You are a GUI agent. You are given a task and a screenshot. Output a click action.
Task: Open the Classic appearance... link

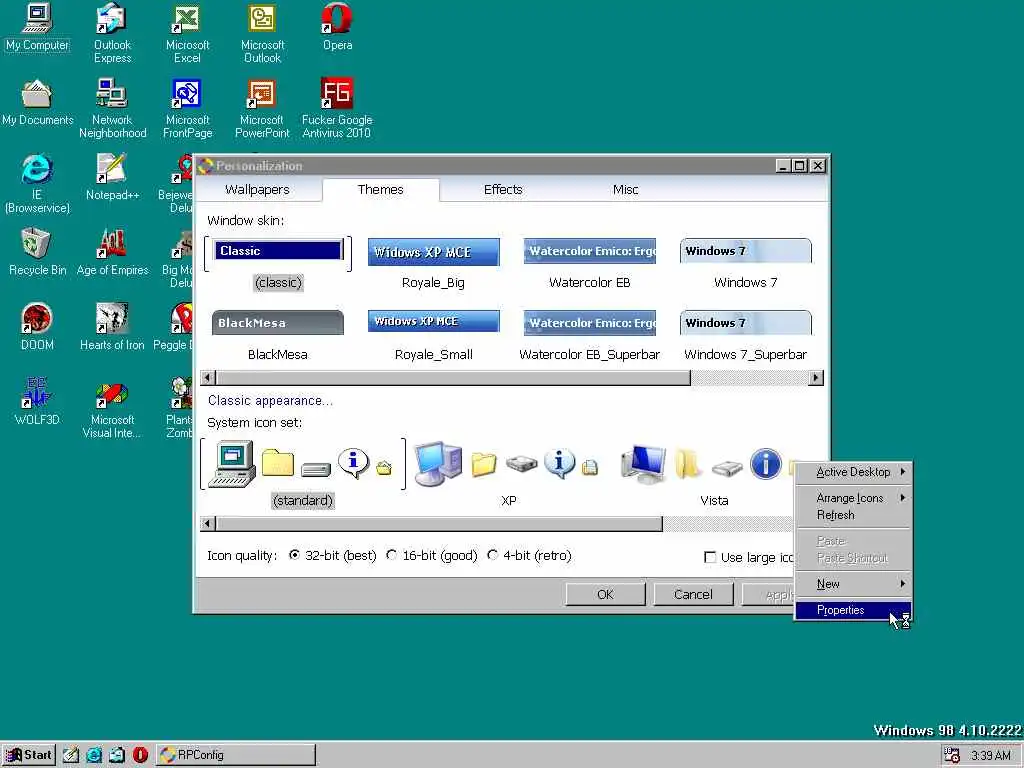click(270, 401)
